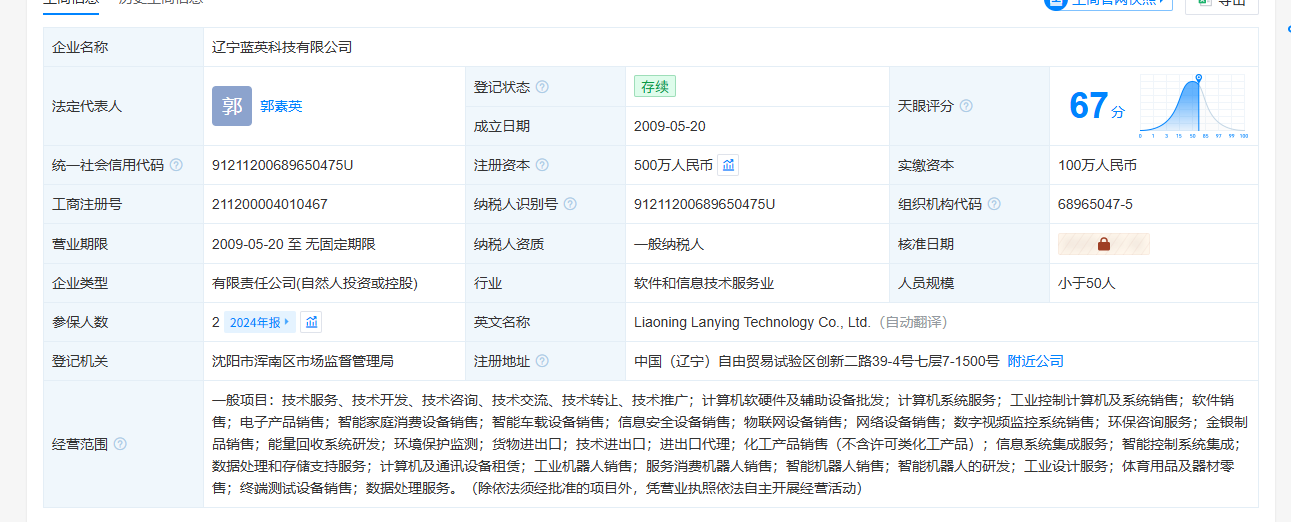The height and width of the screenshot is (522, 1291).
Task: Expand the 2024年报 year selector
Action: (x=260, y=322)
